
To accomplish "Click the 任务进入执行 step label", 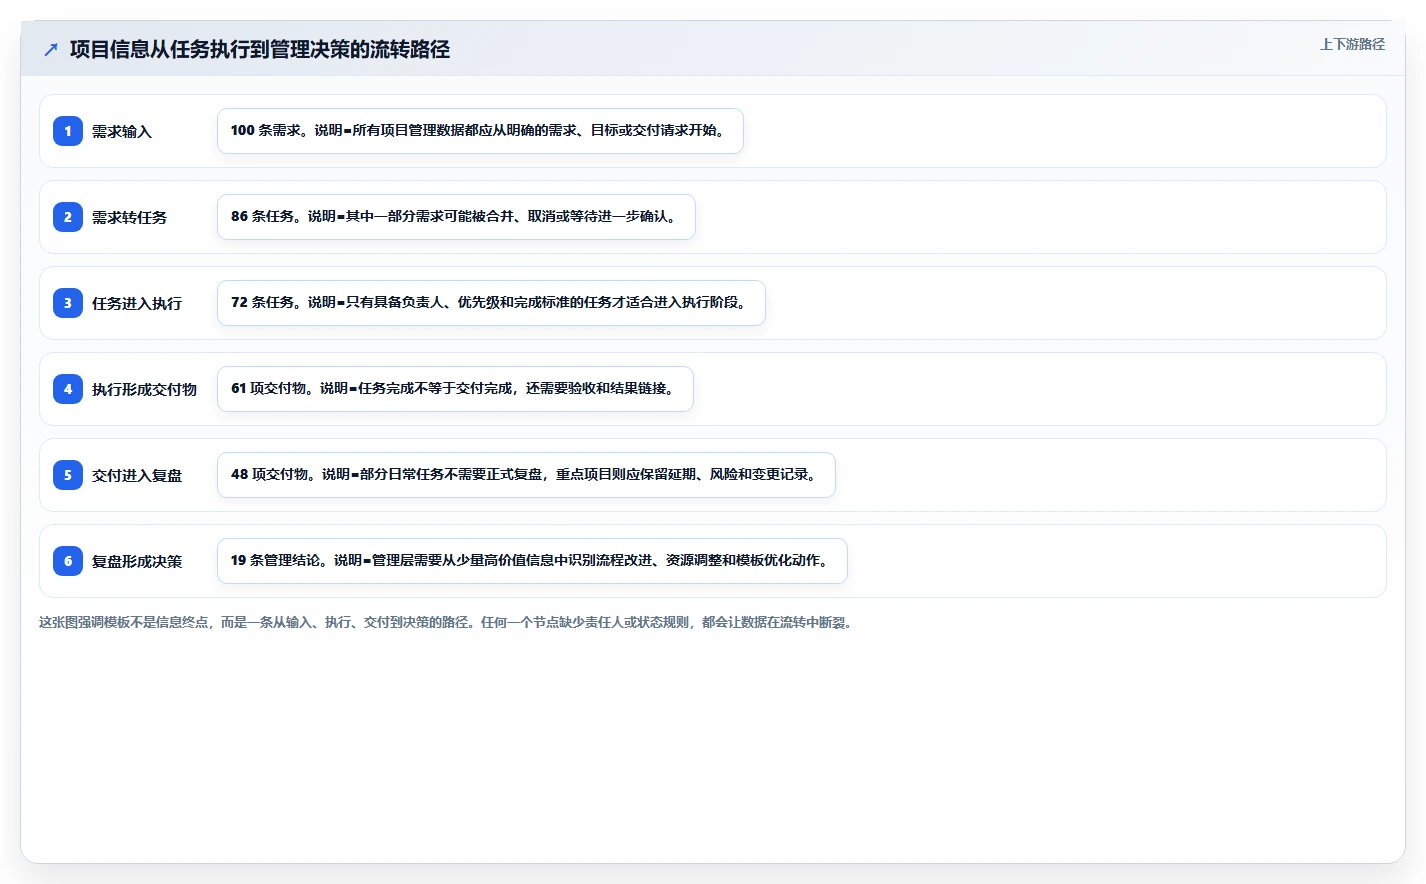I will click(x=137, y=304).
